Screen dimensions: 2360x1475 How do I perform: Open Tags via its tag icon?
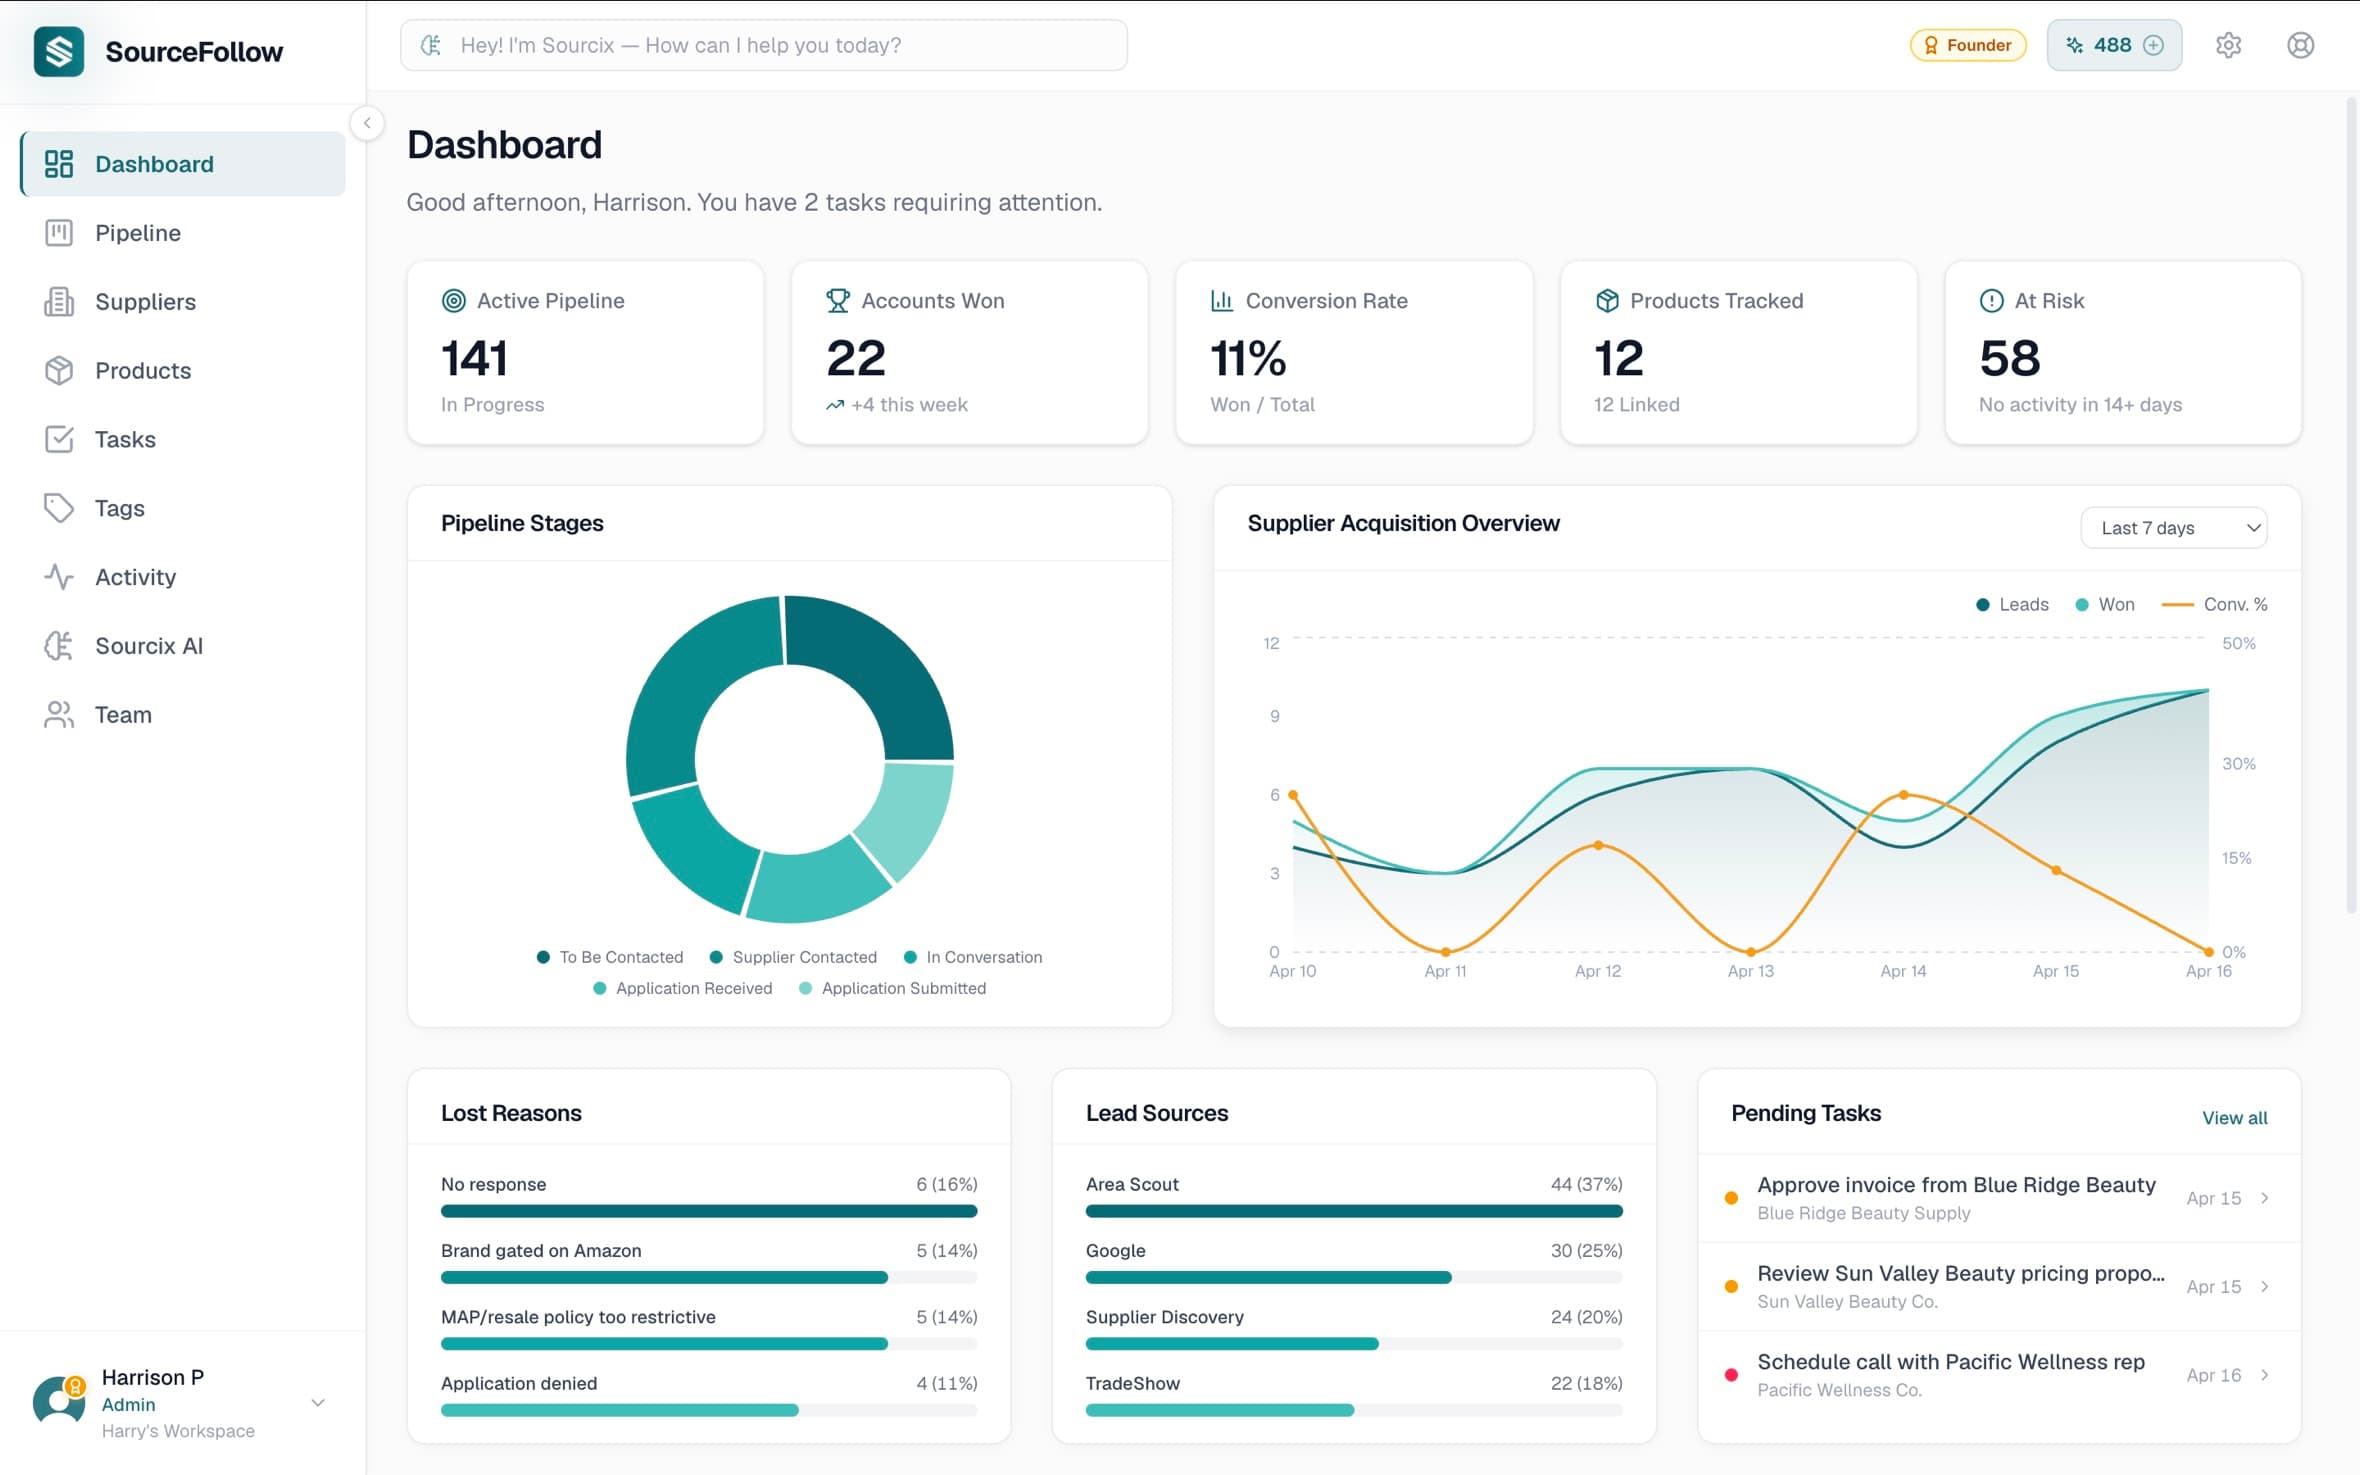tap(59, 508)
